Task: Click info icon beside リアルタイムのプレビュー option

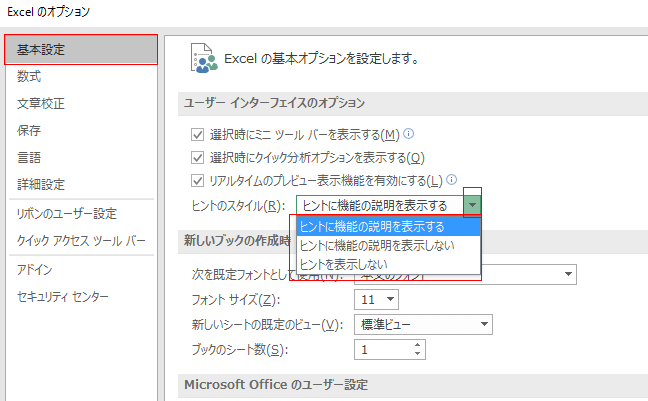Action: 452,179
